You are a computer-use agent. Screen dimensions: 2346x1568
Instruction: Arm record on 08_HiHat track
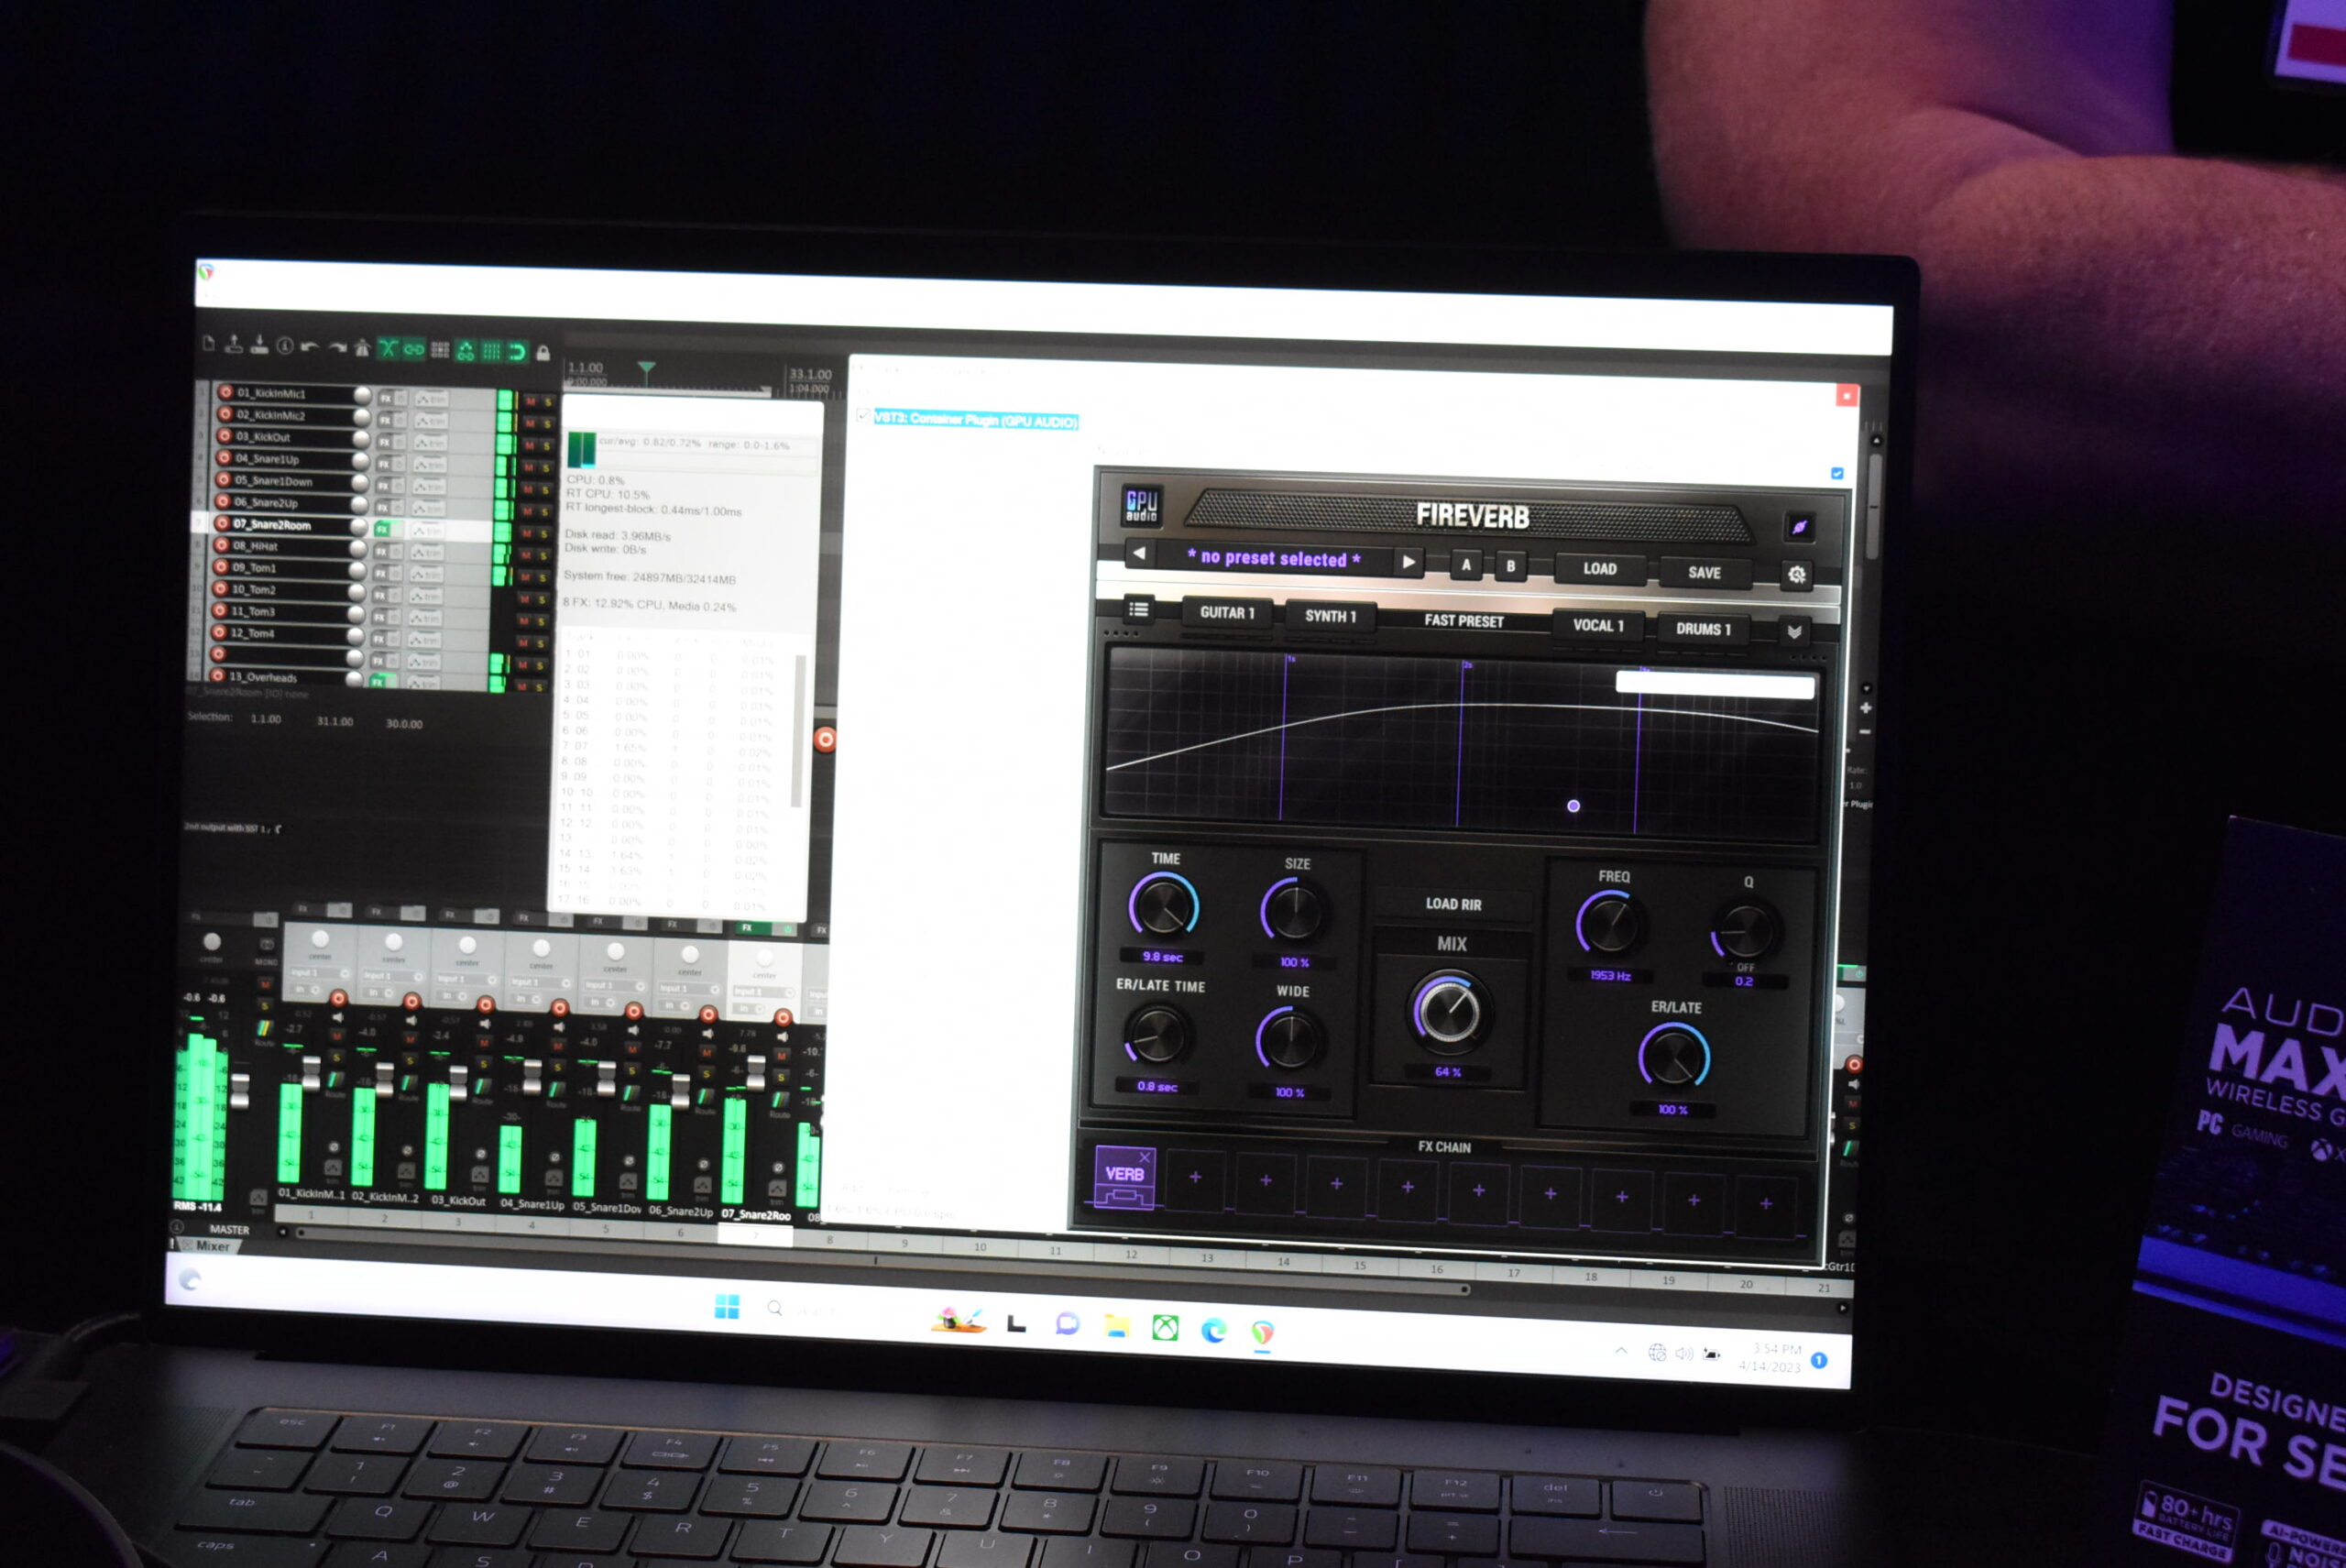(221, 545)
